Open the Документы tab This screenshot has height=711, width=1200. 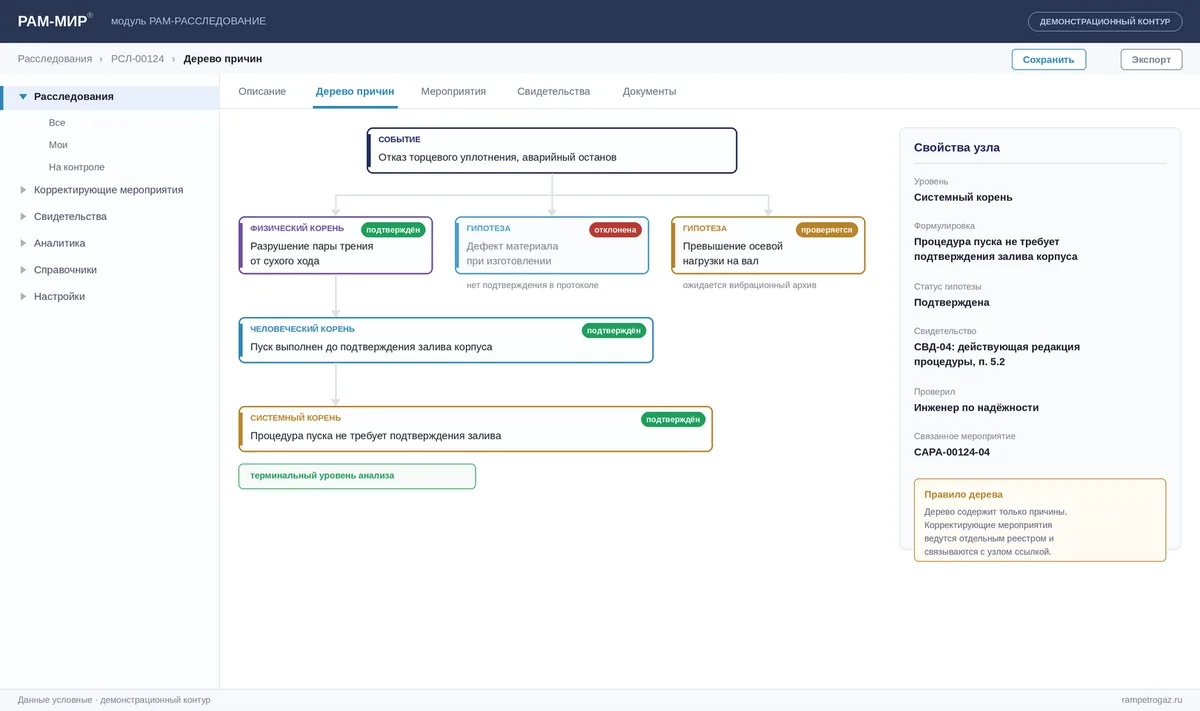coord(649,91)
